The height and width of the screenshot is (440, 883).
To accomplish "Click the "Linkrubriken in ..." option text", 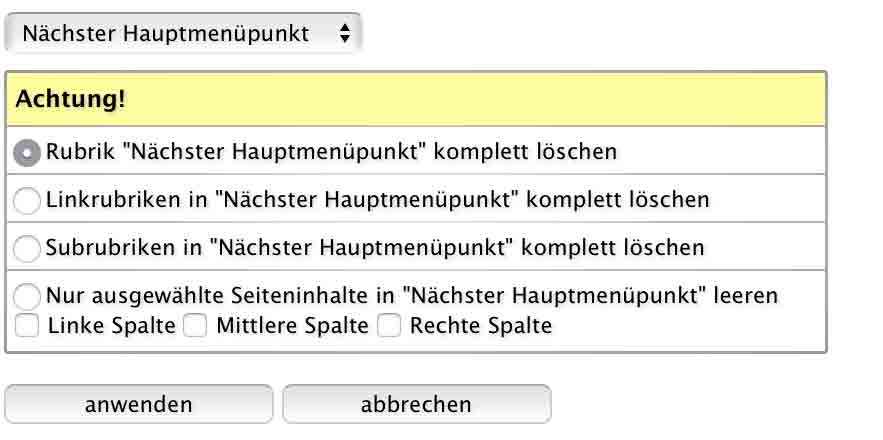I will click(377, 200).
